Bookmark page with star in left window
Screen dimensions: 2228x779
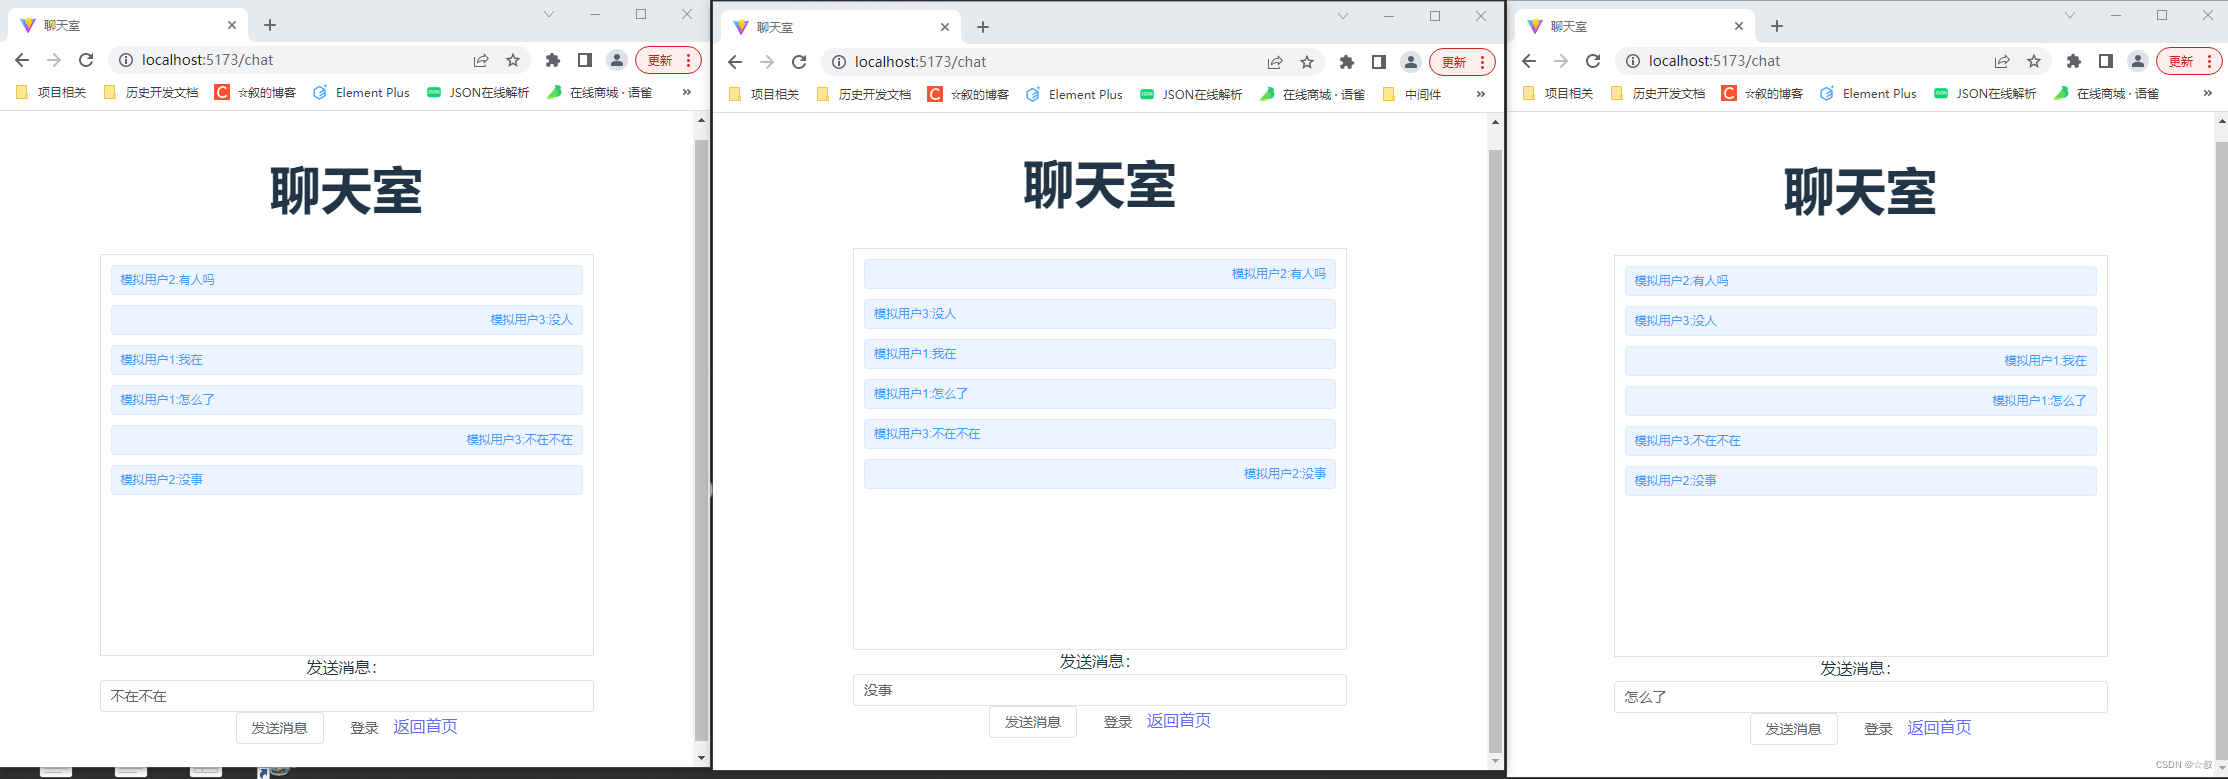(x=513, y=60)
